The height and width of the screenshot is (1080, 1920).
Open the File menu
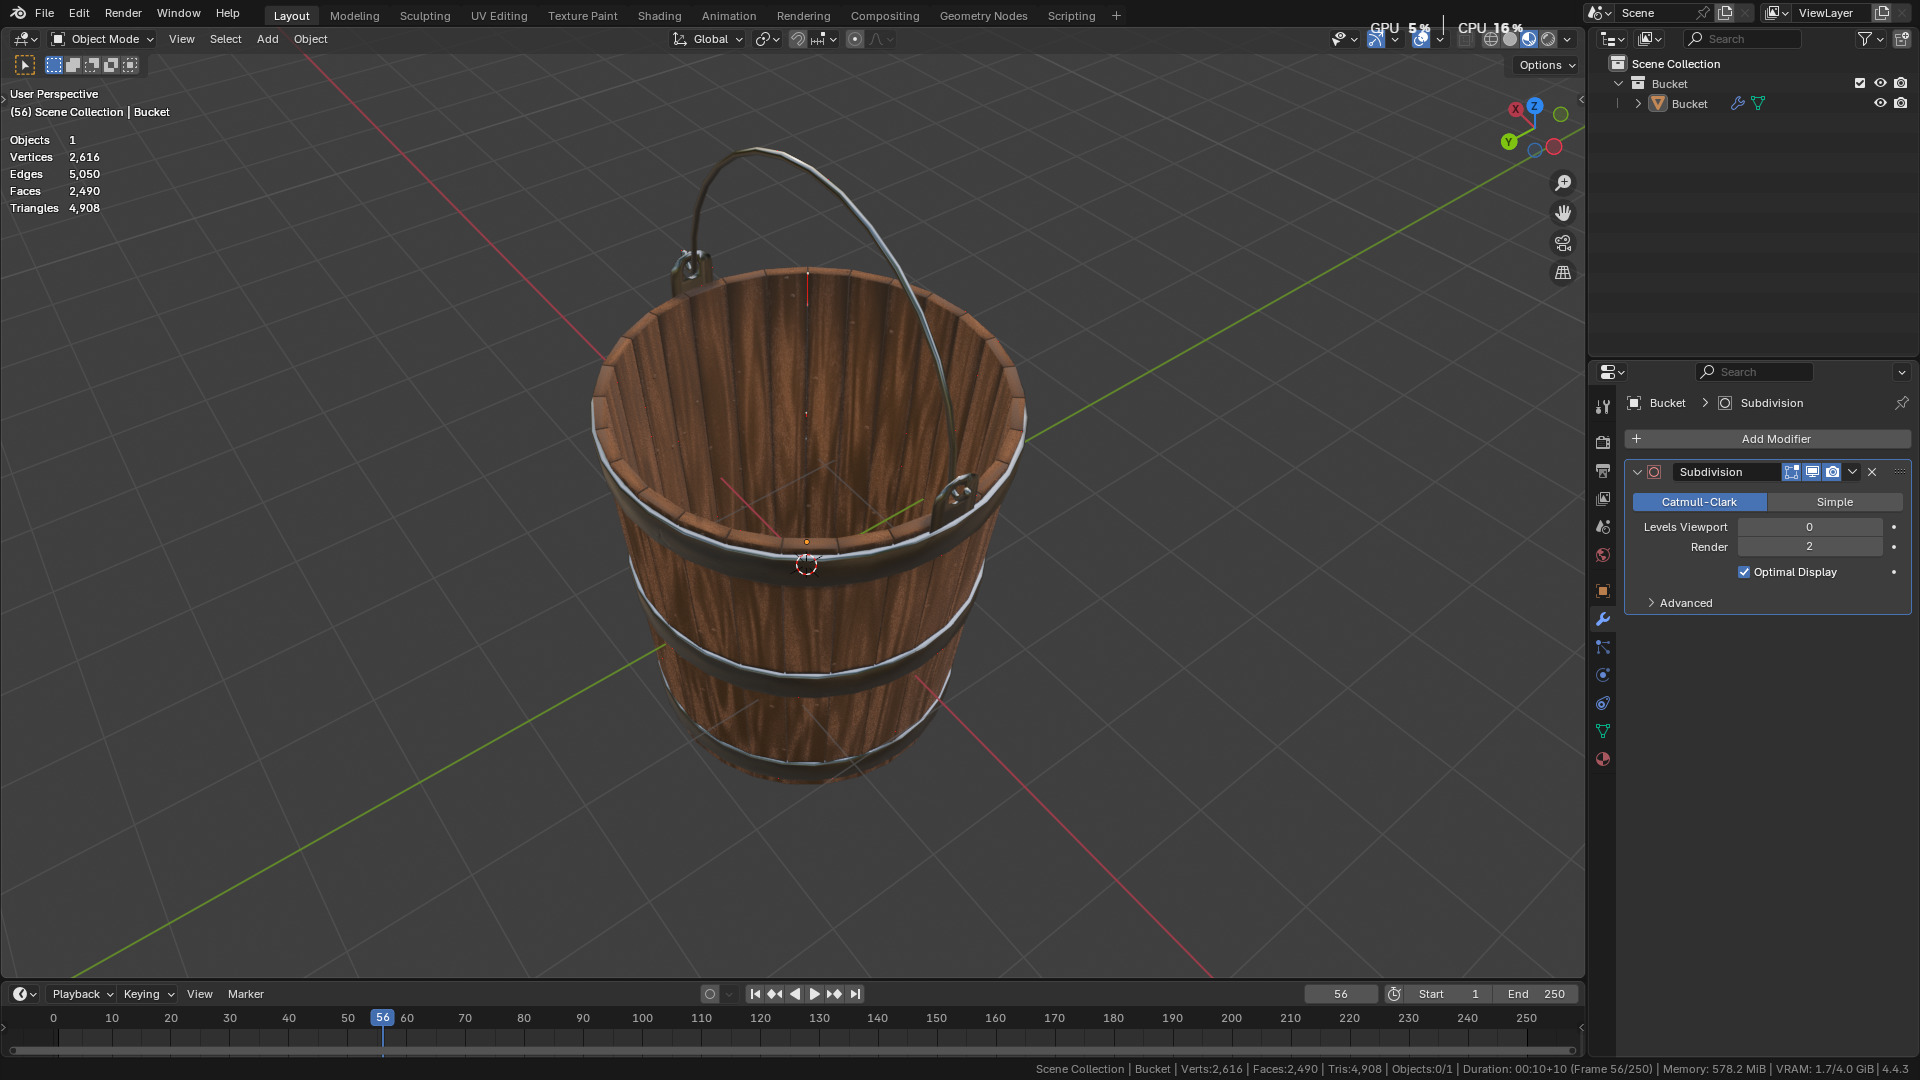click(x=44, y=13)
